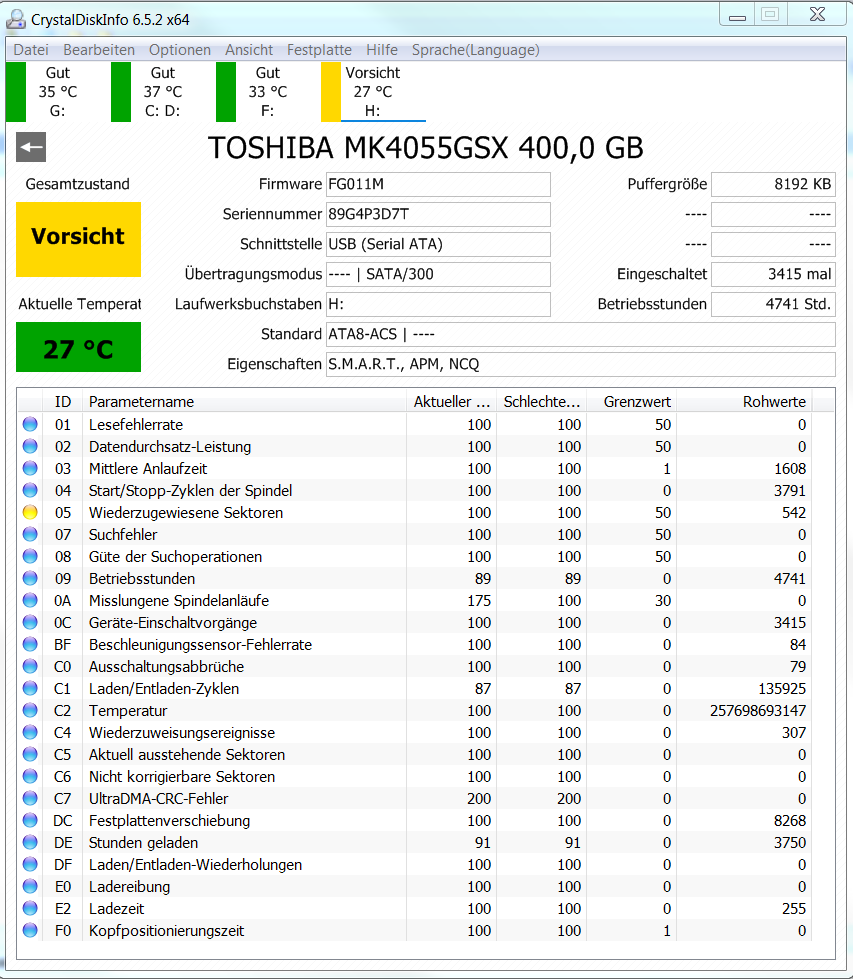Viewport: 853px width, 979px height.
Task: Click the Schnittstelle field USB (Serial ATA)
Action: coord(438,244)
